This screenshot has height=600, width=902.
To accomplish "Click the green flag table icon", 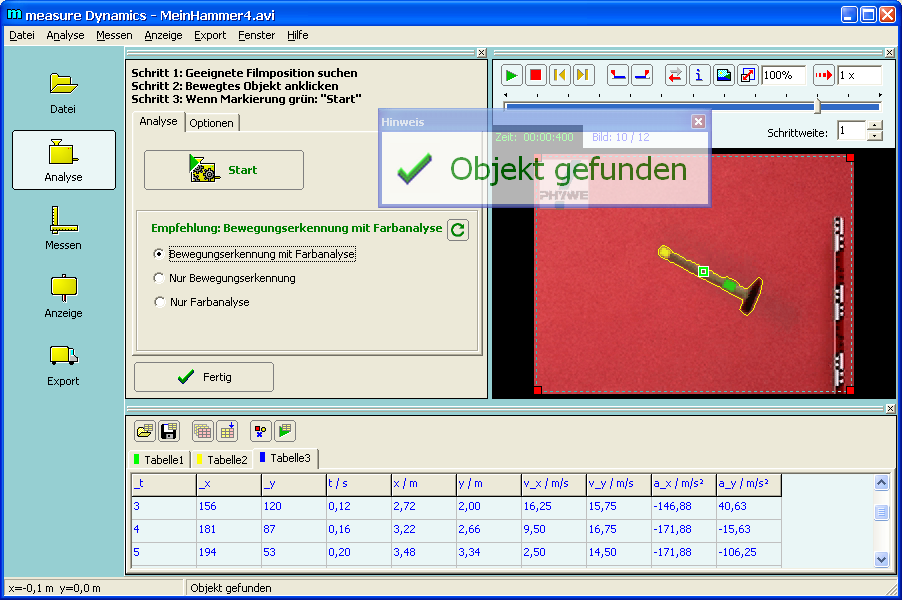I will 285,431.
